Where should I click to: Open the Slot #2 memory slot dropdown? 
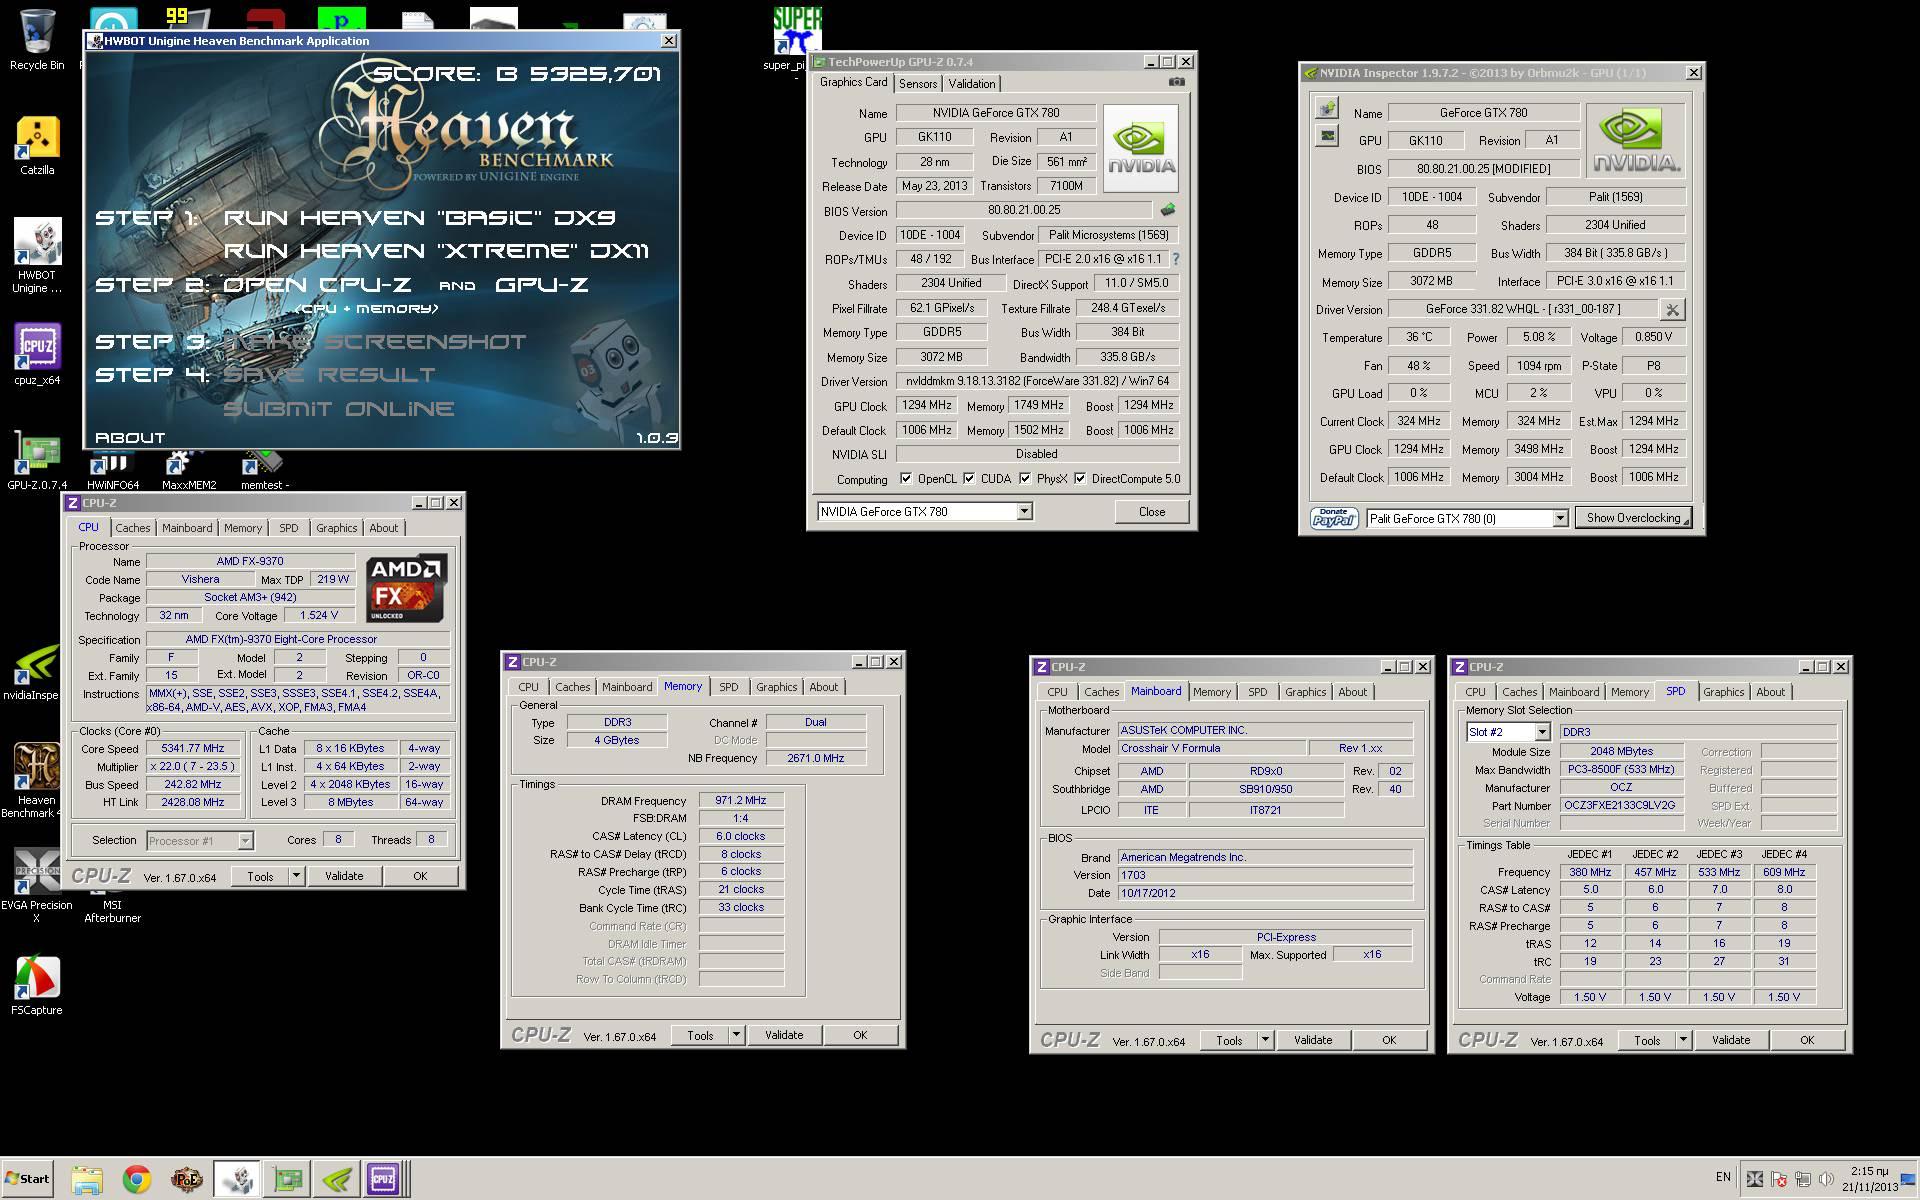[1542, 732]
